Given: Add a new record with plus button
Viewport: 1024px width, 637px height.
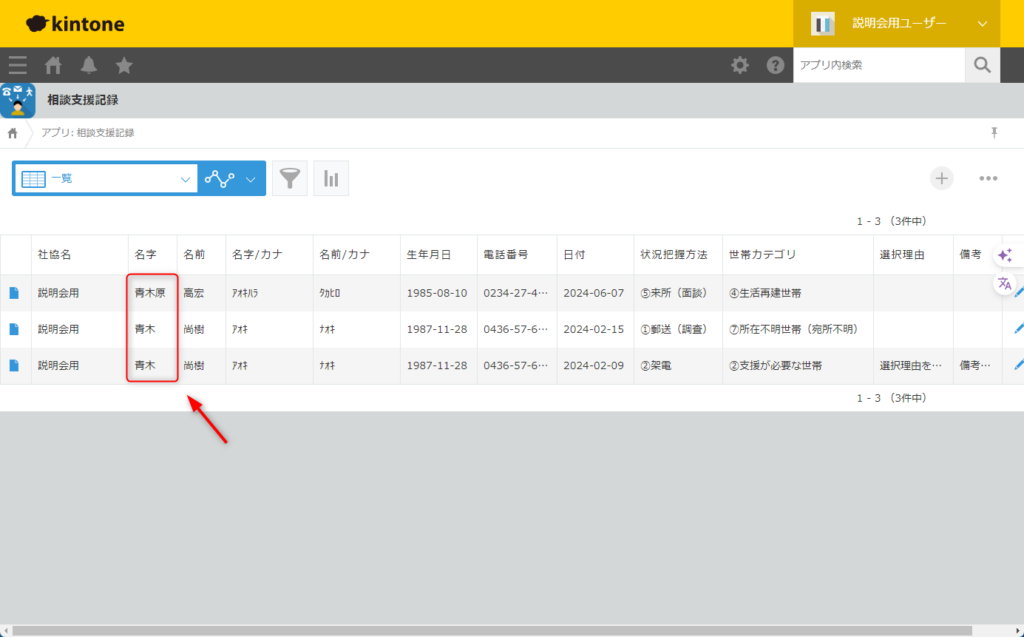Looking at the screenshot, I should (942, 178).
